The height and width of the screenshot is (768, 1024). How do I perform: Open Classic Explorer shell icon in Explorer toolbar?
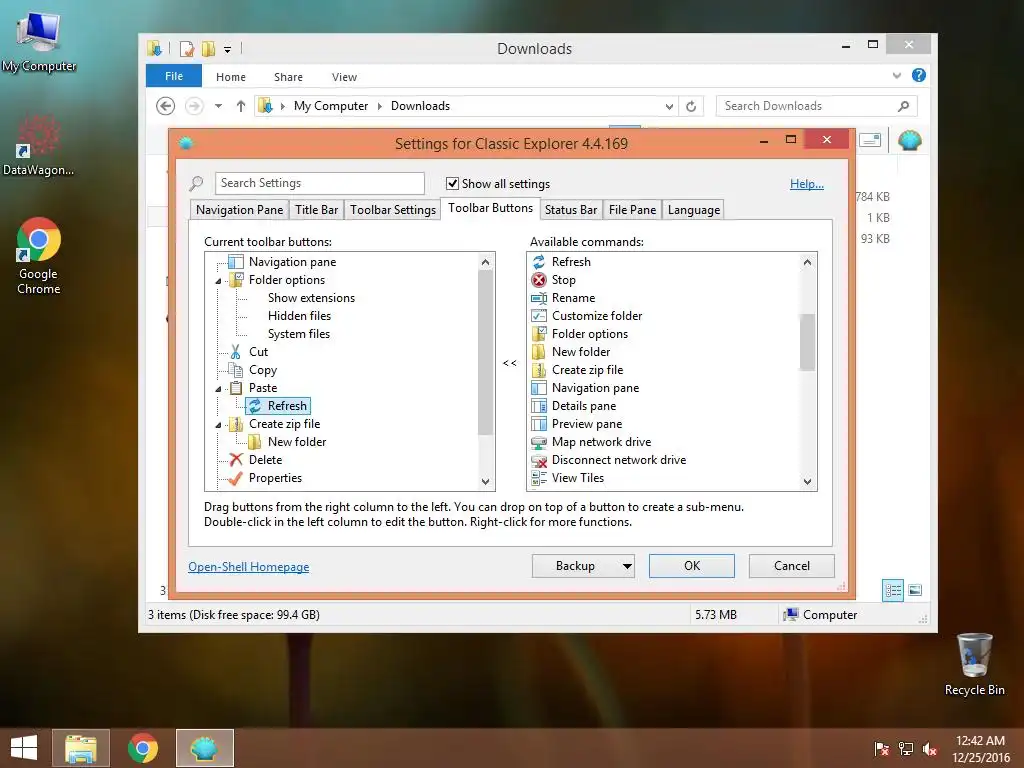pos(909,140)
